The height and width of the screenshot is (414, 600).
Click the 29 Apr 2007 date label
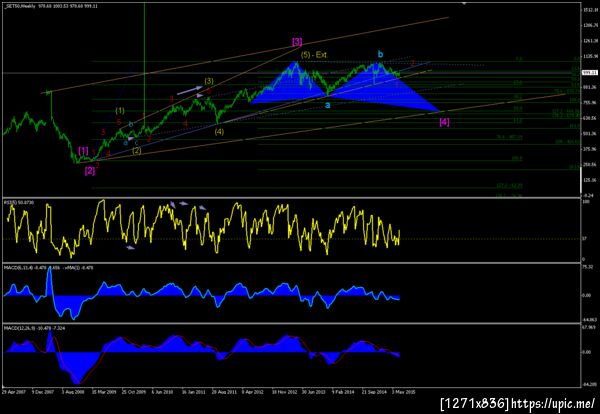coord(13,391)
